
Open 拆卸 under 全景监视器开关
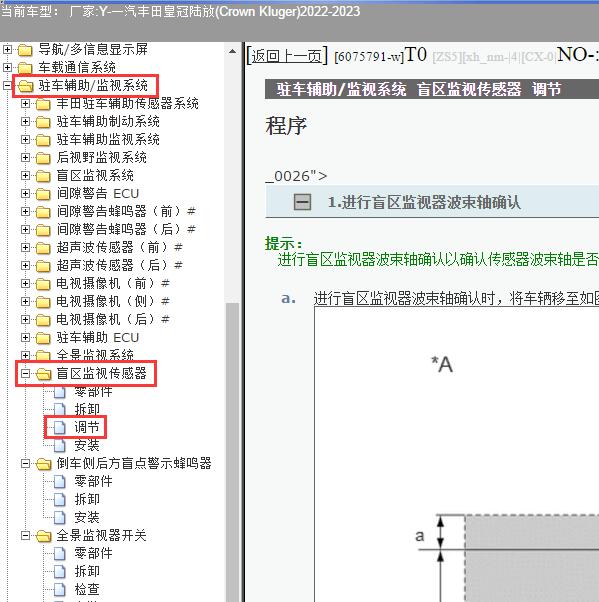coord(87,571)
